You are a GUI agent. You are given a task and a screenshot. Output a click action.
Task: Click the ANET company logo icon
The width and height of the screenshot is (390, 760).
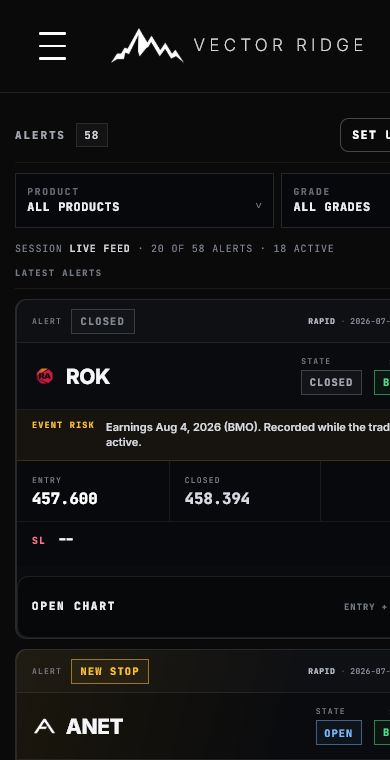[x=44, y=726]
